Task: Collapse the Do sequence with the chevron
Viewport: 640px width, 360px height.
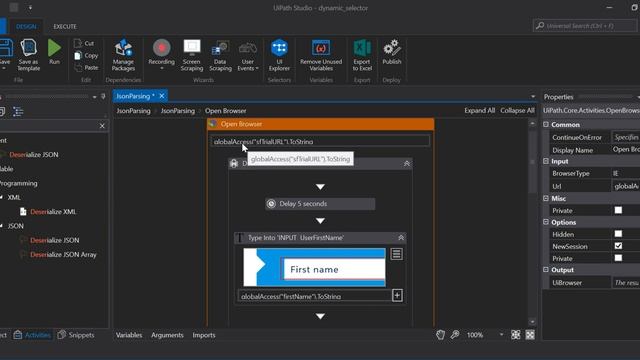Action: click(x=407, y=164)
